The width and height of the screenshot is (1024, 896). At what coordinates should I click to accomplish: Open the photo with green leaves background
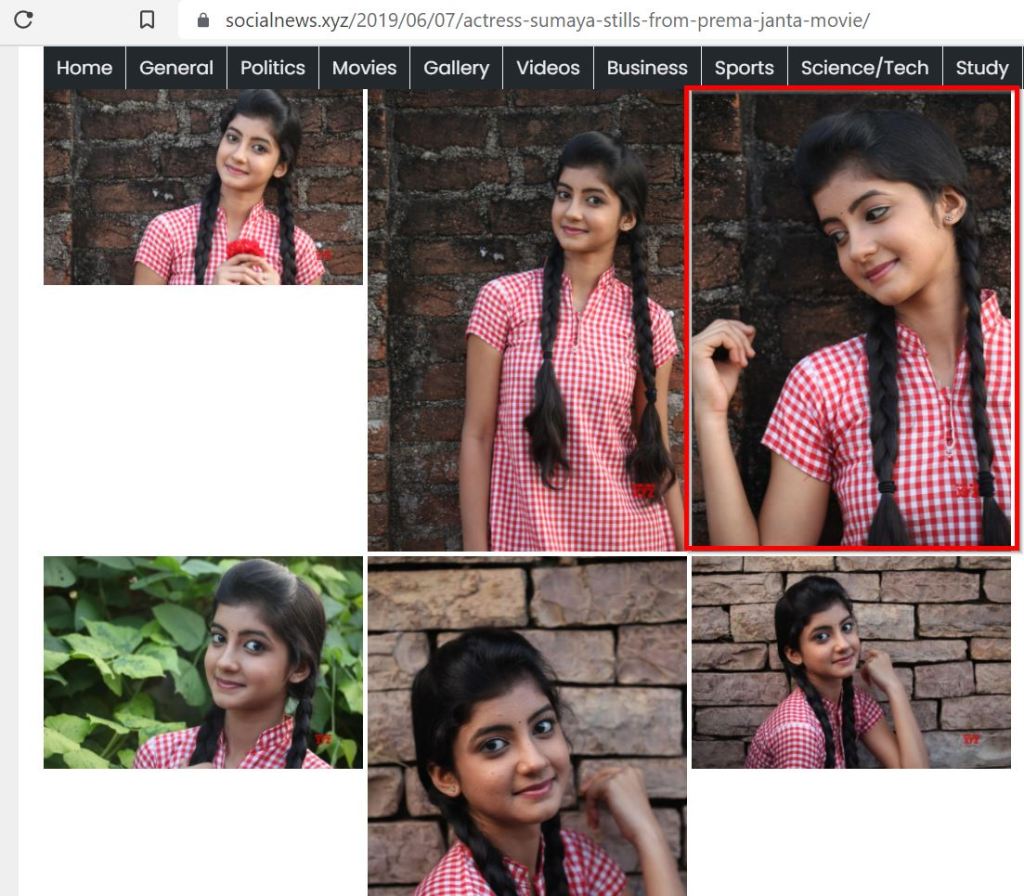click(203, 662)
